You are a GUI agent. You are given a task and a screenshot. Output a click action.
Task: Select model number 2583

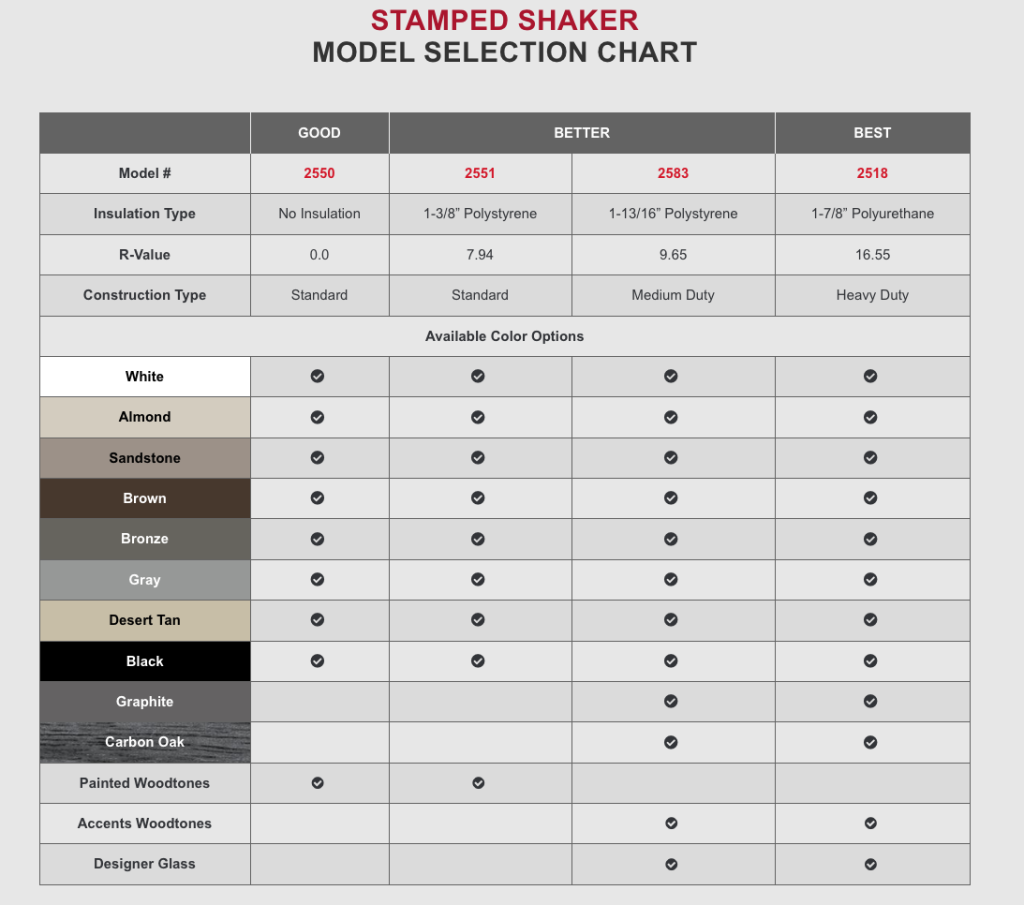[673, 173]
